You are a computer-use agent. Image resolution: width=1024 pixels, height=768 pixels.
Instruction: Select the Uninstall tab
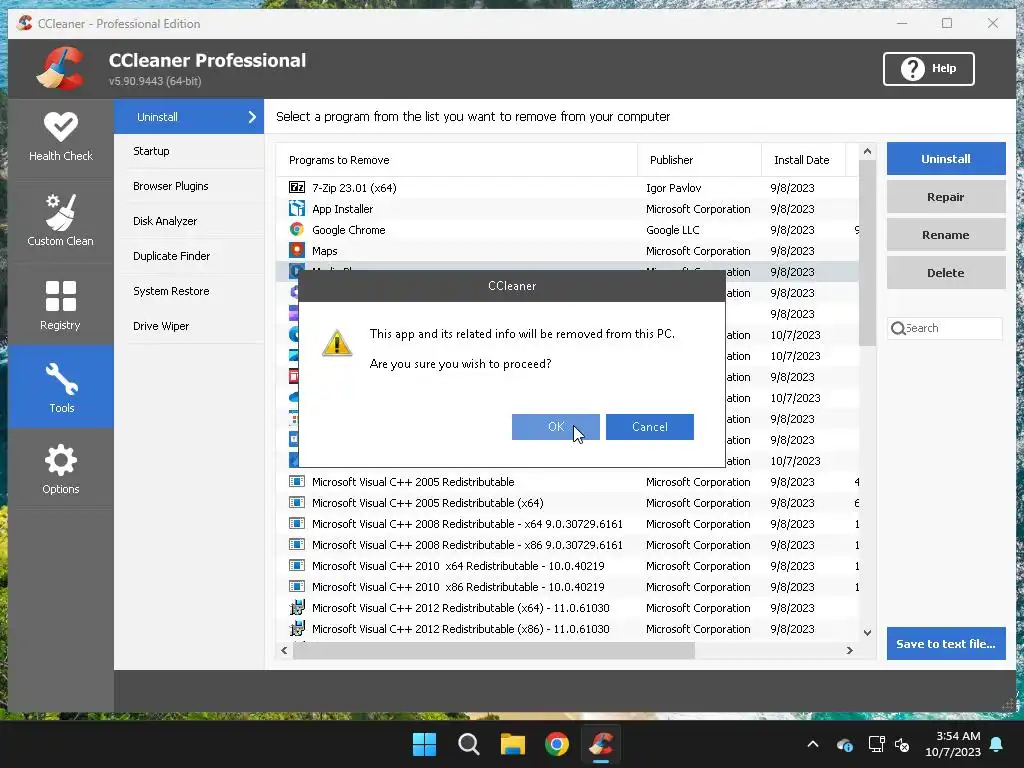189,117
